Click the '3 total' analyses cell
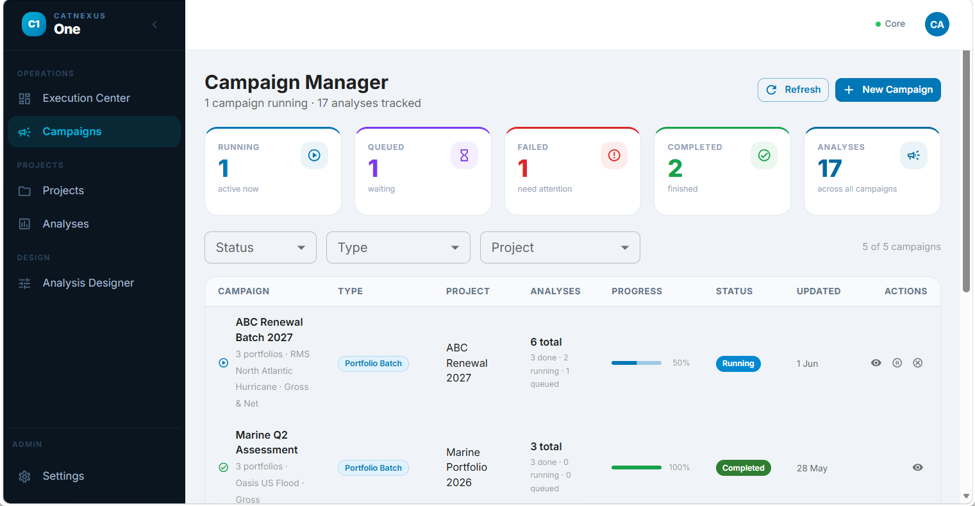The image size is (975, 506). (546, 446)
